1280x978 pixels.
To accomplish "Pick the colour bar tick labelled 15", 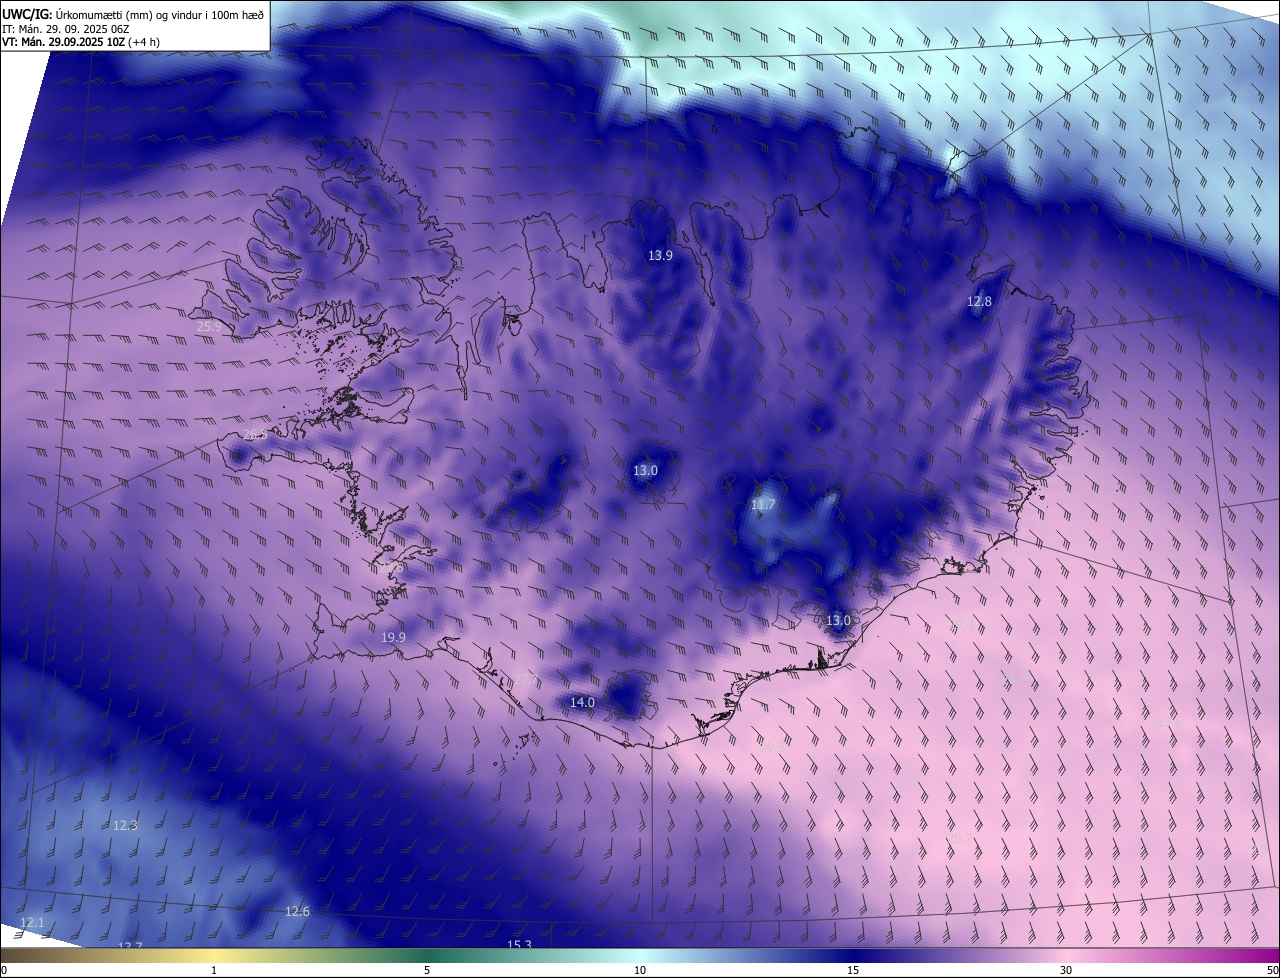I will click(x=853, y=970).
